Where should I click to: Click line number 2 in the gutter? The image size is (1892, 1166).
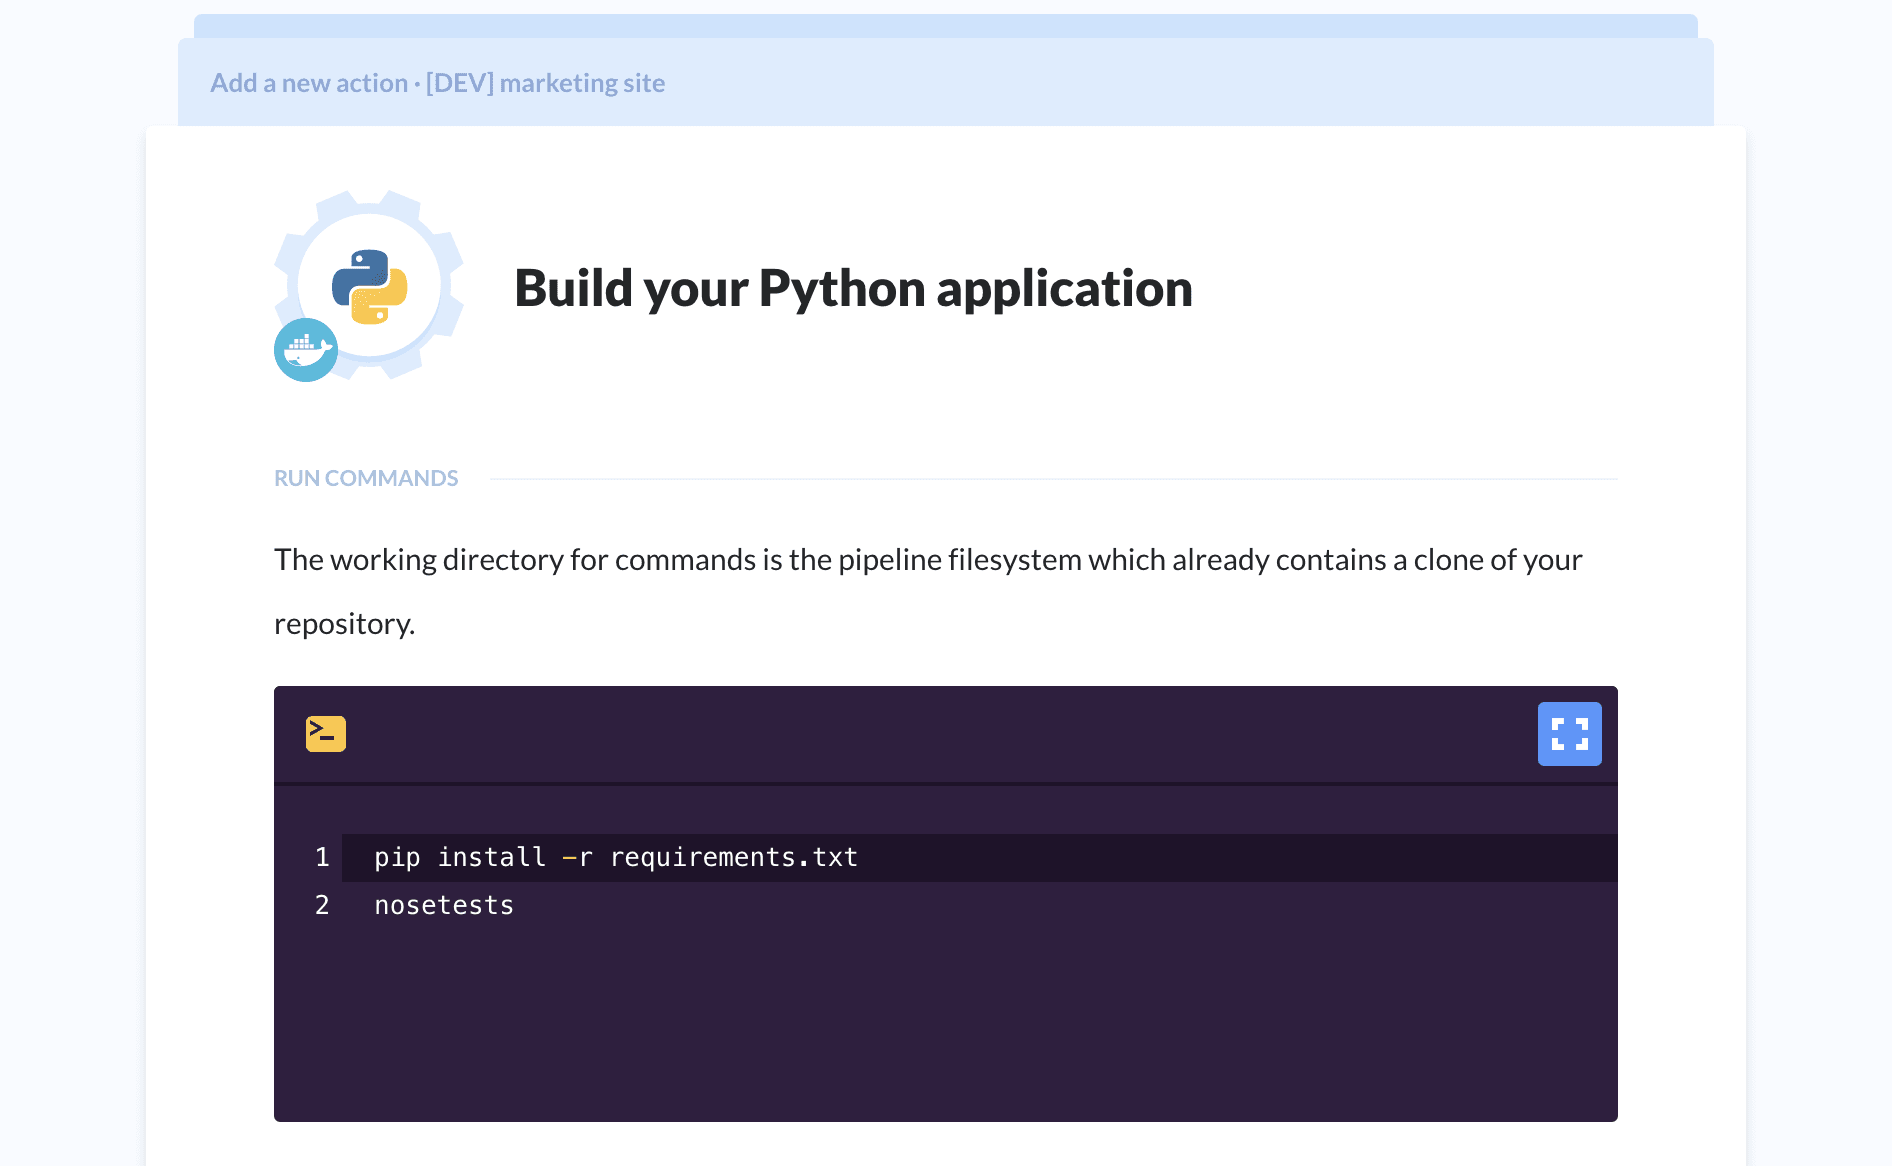point(322,905)
